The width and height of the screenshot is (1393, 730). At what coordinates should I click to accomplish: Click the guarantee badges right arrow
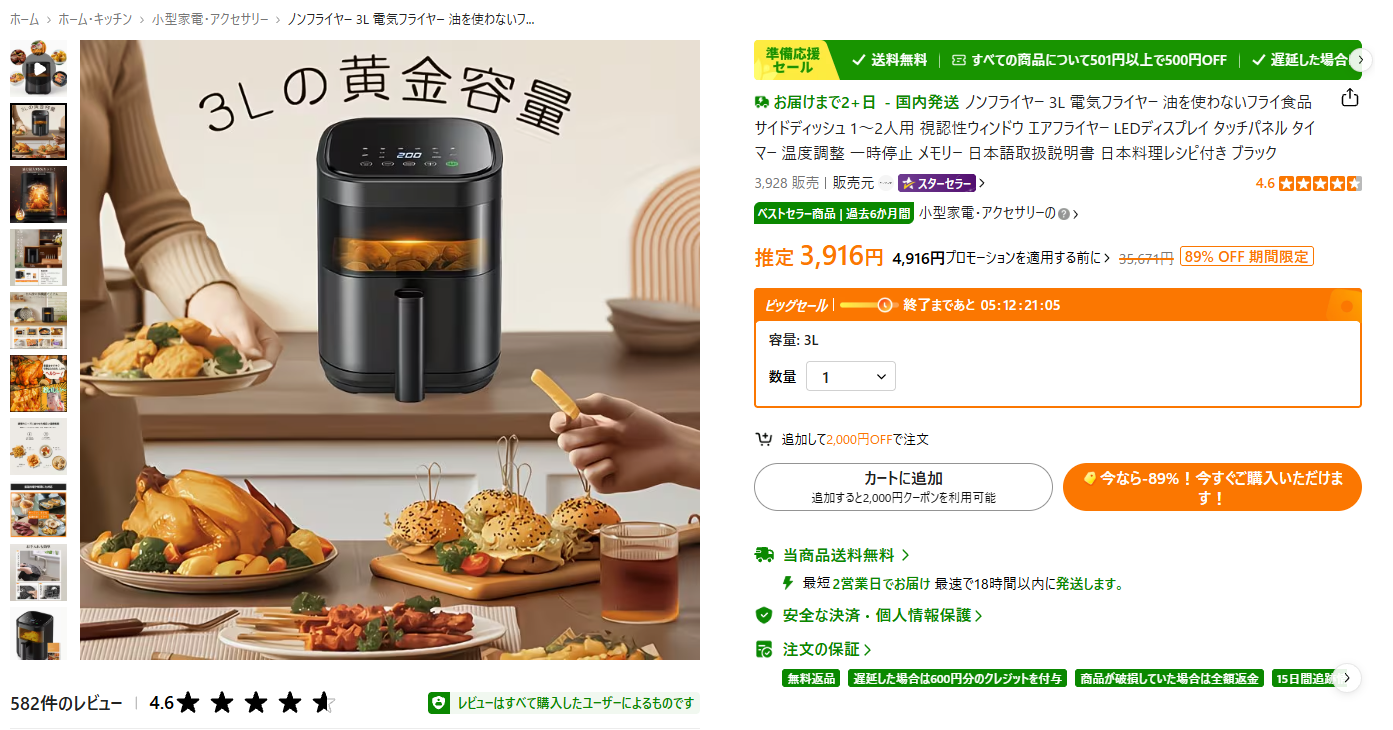1347,677
